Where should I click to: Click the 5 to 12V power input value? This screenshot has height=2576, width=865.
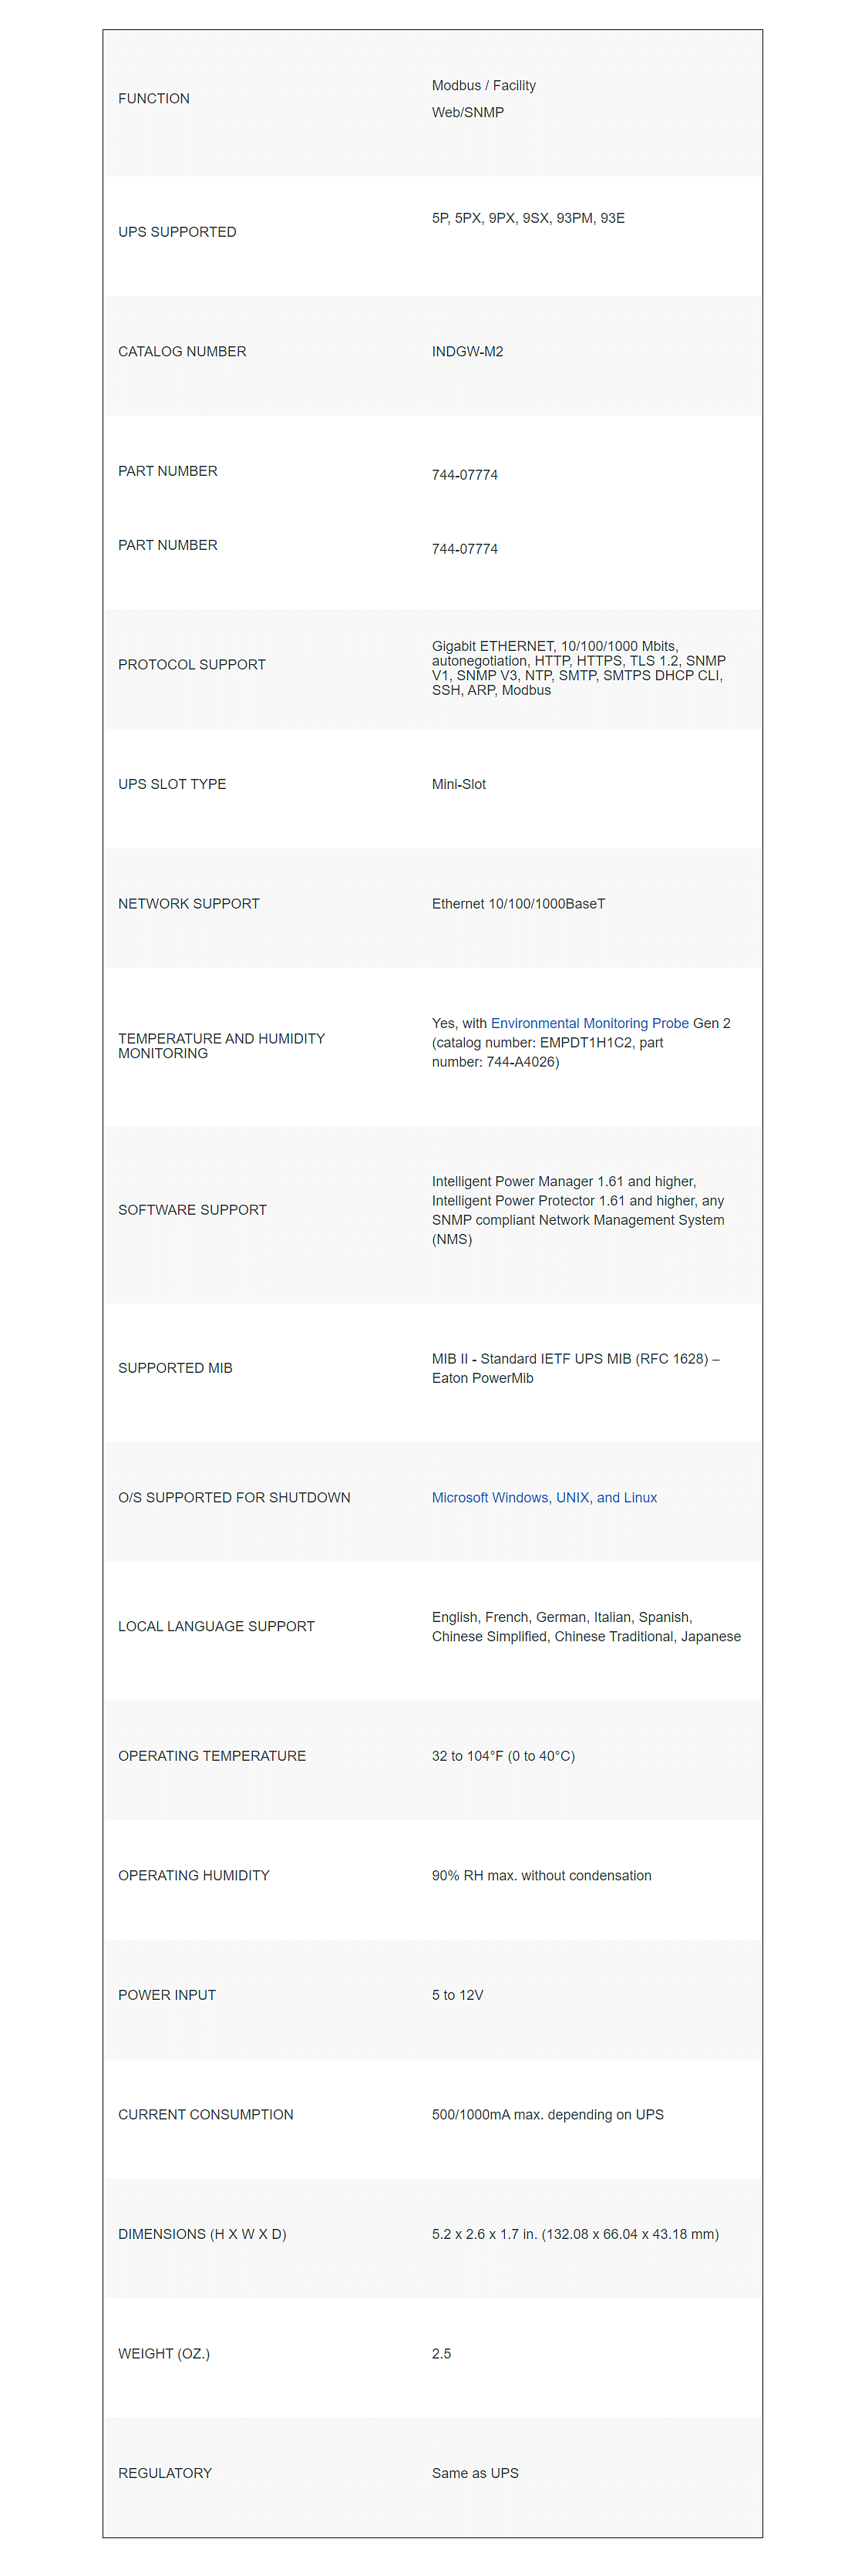(x=457, y=1994)
